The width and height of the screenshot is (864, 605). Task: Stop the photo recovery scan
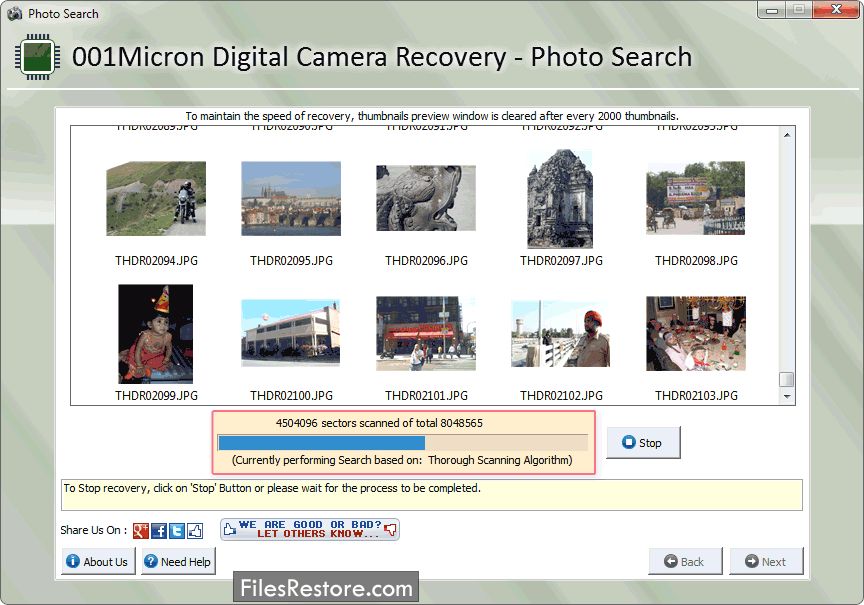pyautogui.click(x=643, y=442)
